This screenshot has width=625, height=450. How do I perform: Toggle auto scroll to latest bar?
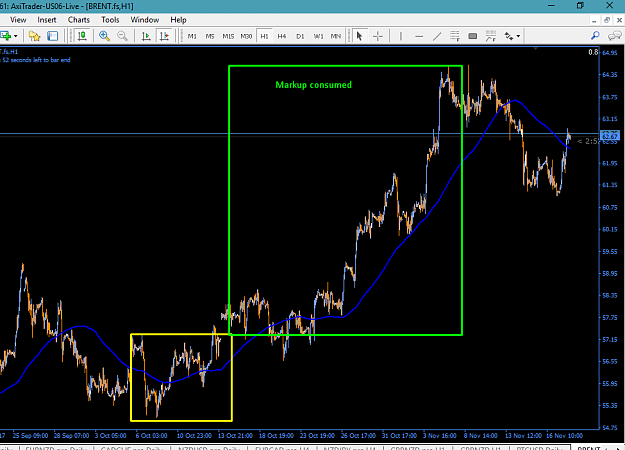pyautogui.click(x=146, y=36)
